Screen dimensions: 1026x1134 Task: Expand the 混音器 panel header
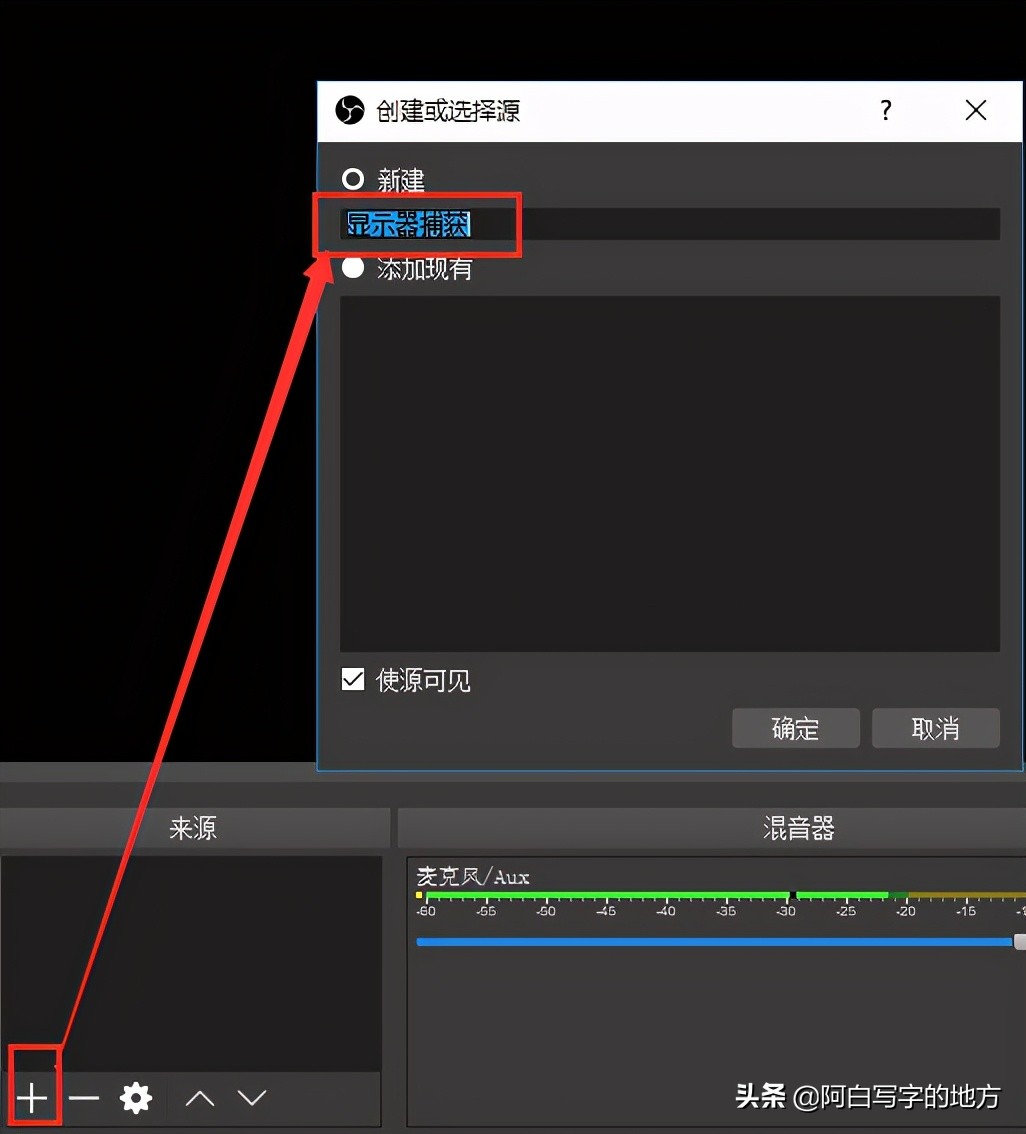pos(797,828)
